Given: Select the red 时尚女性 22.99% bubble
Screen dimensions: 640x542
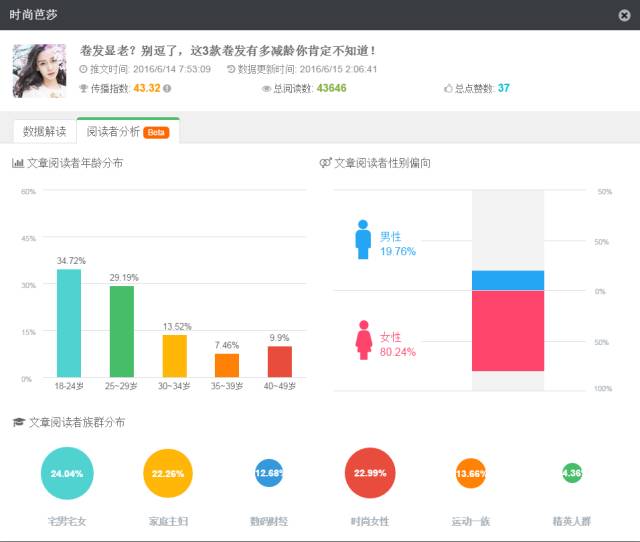Looking at the screenshot, I should coord(370,473).
